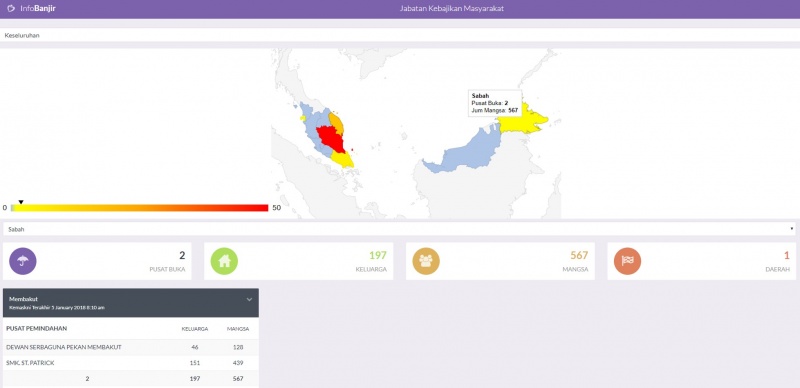Click the yellow people Mangsa icon
Screen dimensions: 800x388
[426, 261]
